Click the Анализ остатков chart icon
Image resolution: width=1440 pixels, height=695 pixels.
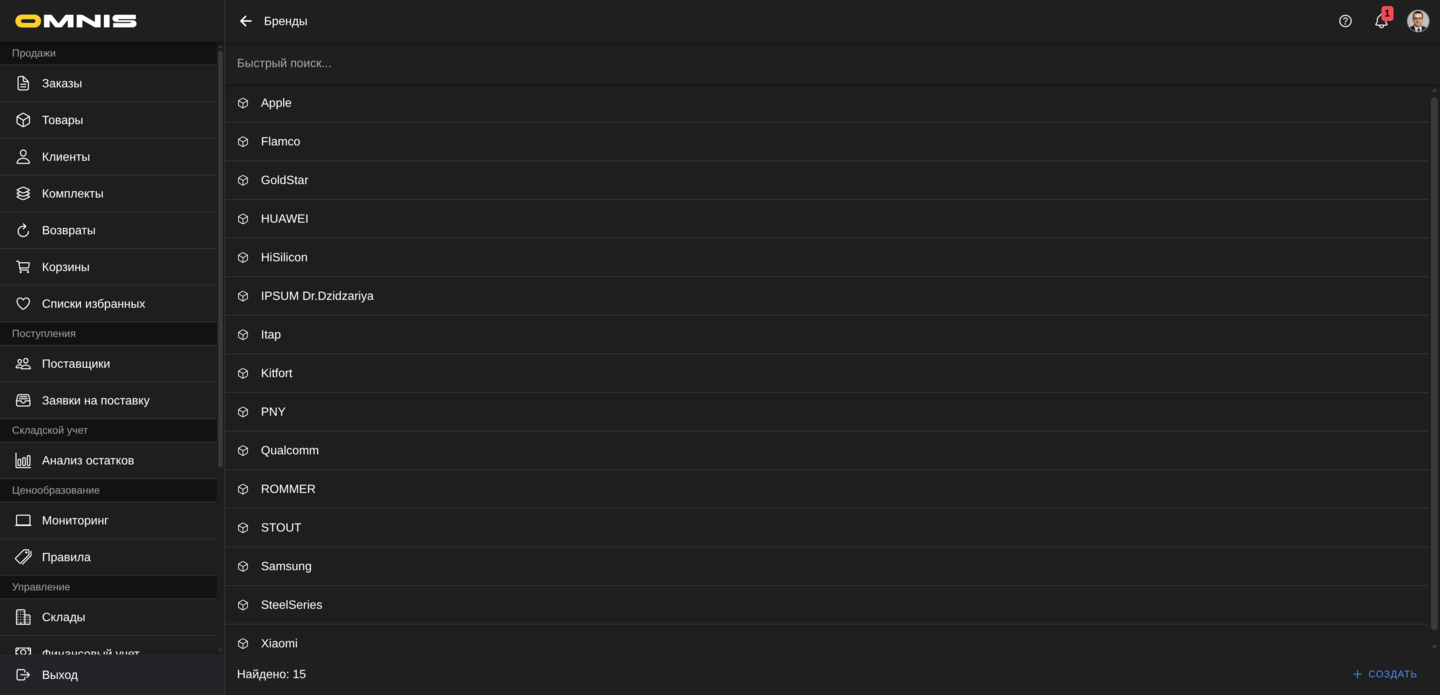click(23, 461)
